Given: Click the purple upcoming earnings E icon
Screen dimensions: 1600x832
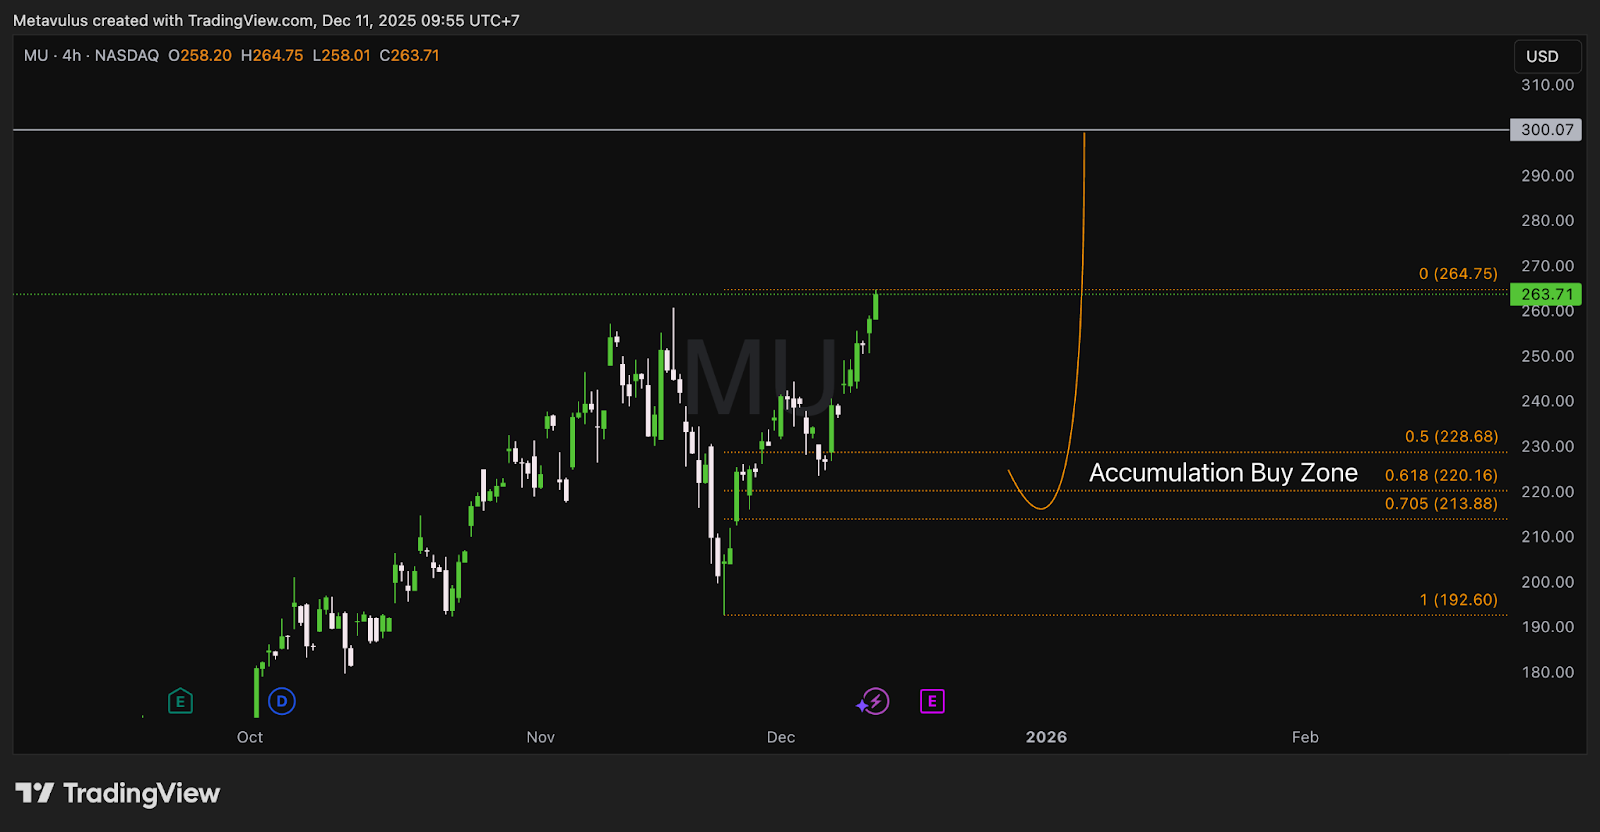Looking at the screenshot, I should [x=932, y=701].
